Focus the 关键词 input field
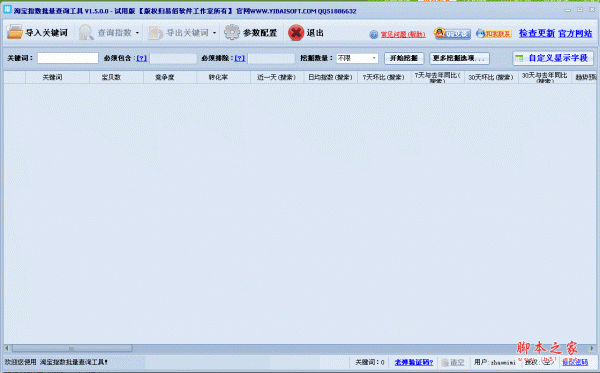Viewport: 600px width, 373px height. point(68,58)
